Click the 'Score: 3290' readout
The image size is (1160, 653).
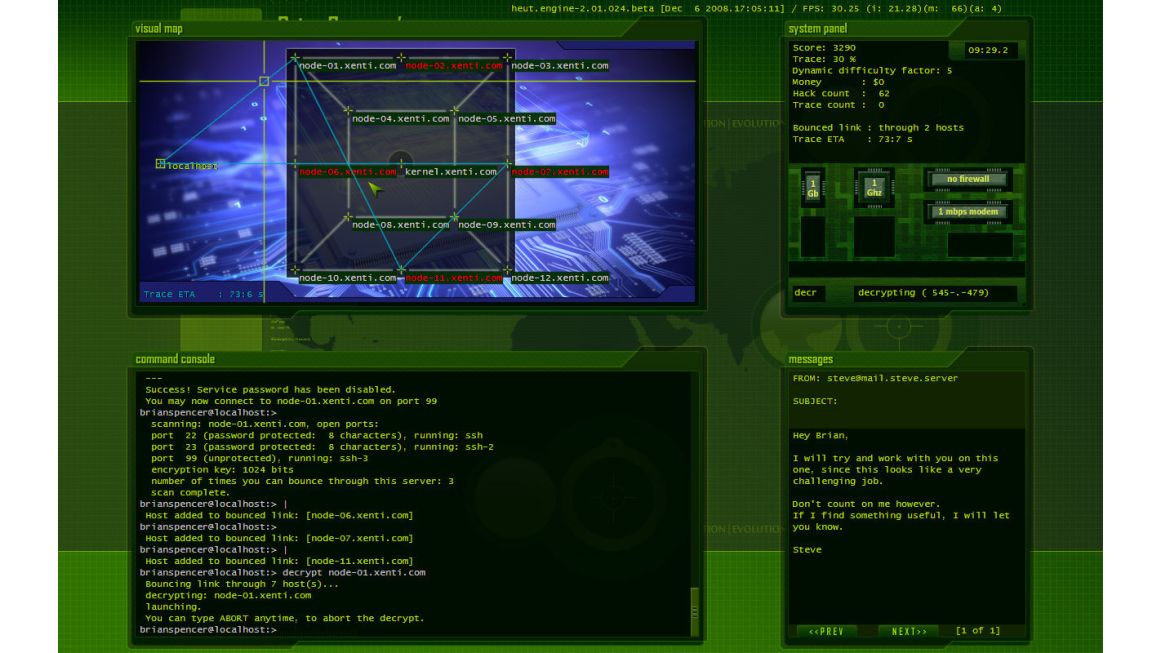click(x=823, y=48)
